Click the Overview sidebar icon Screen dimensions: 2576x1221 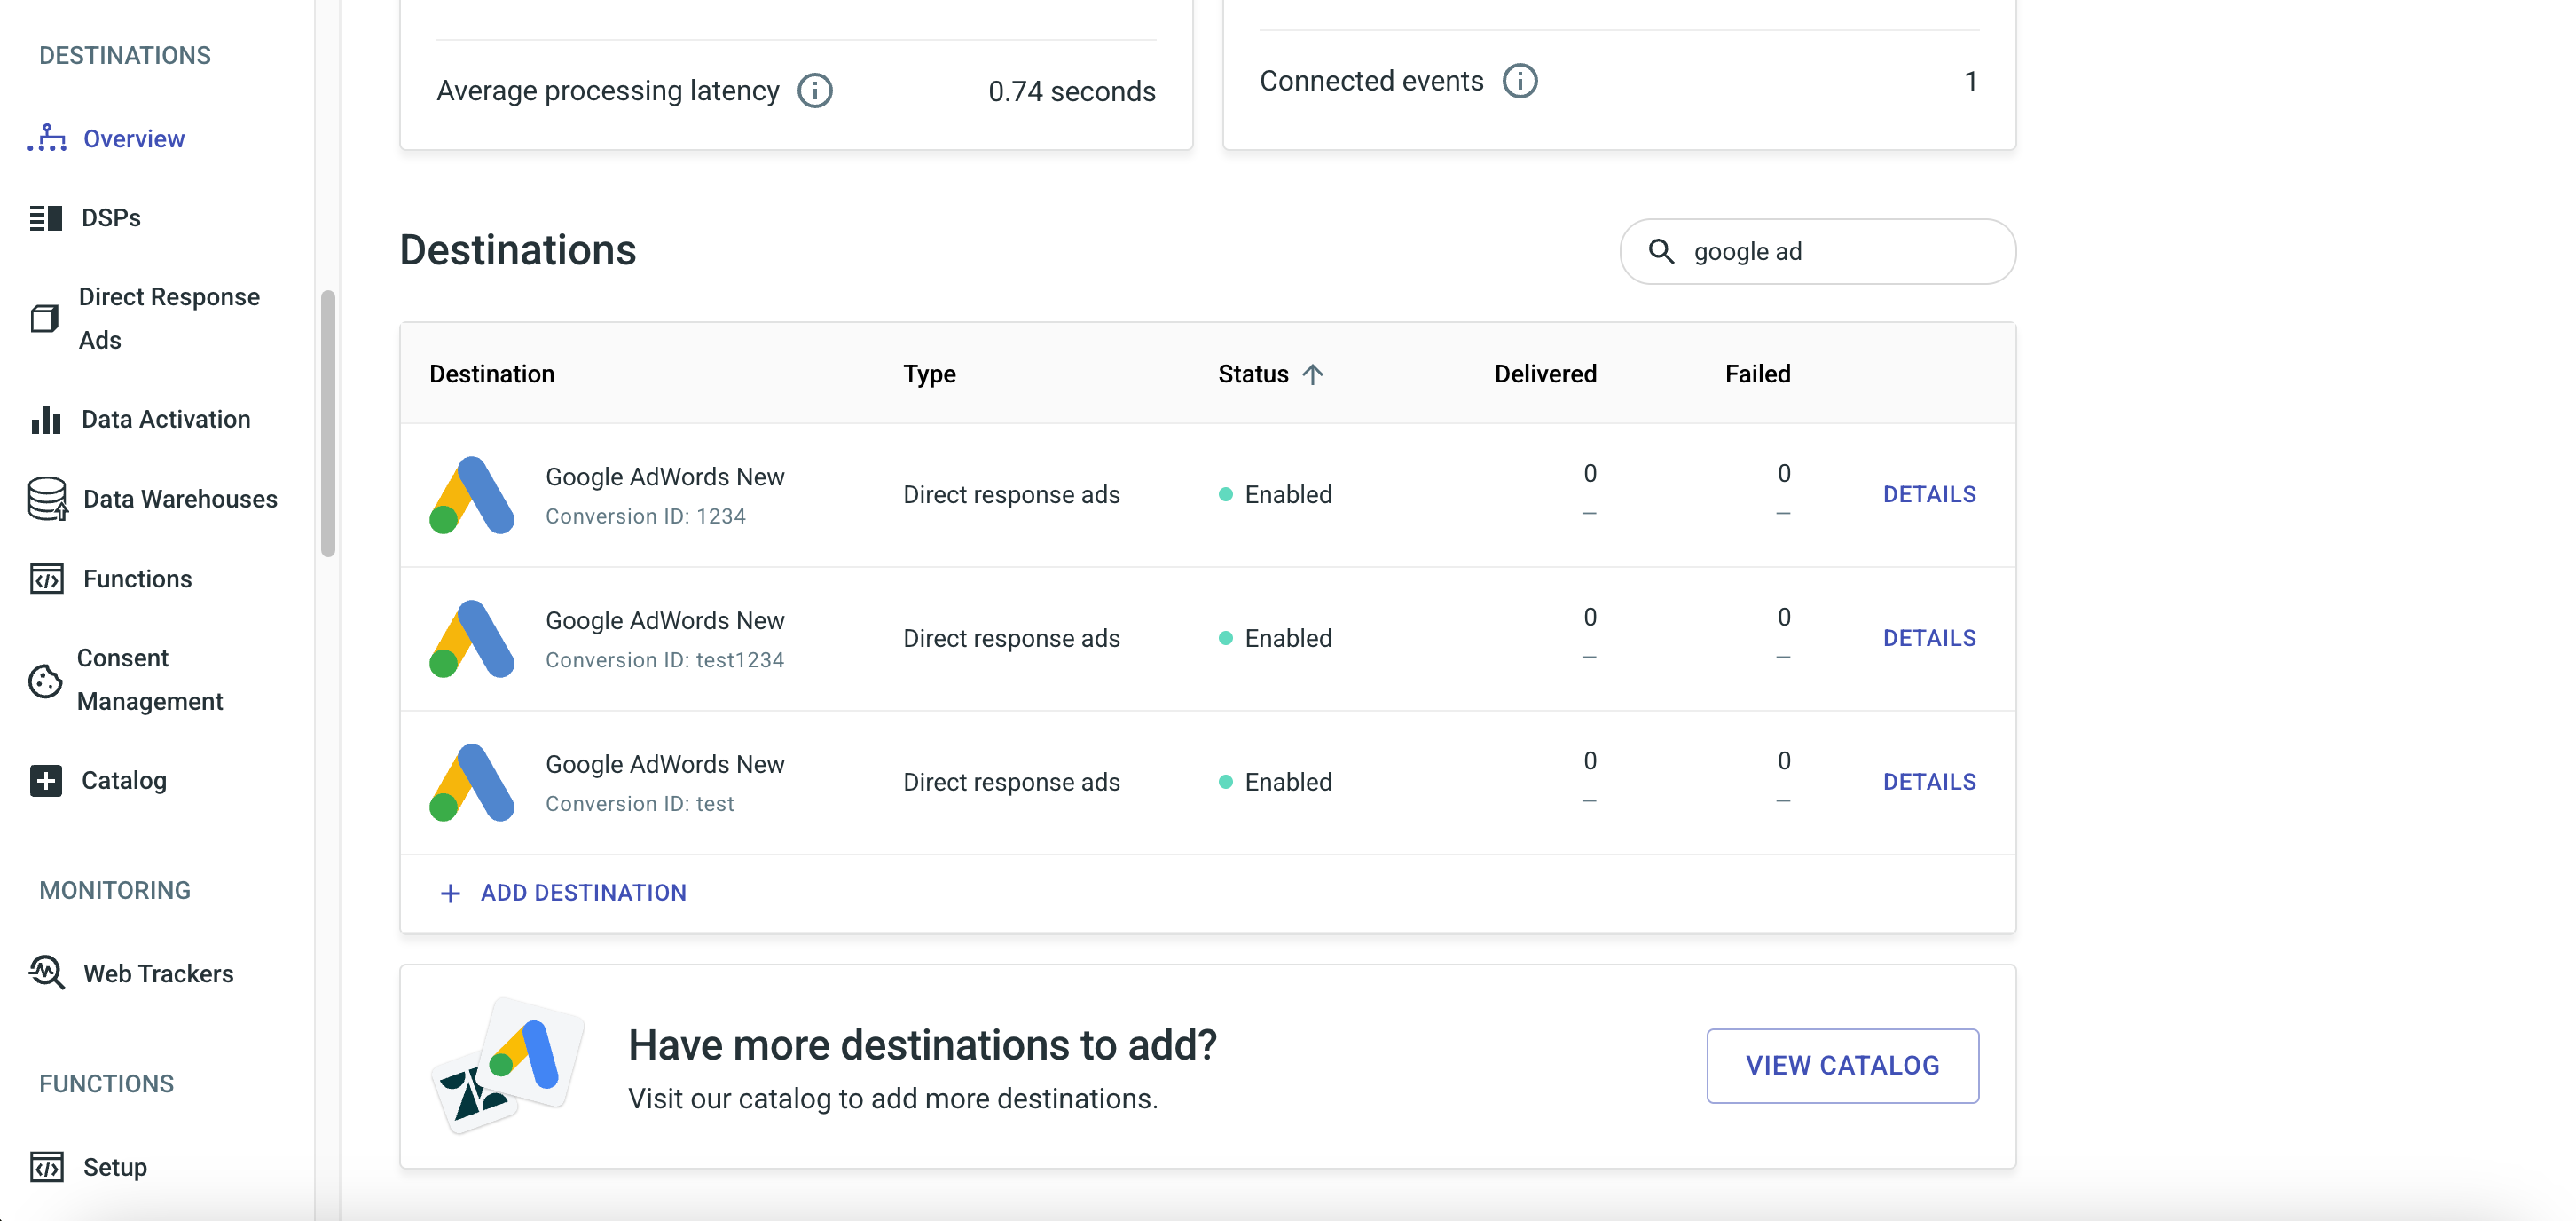tap(47, 138)
